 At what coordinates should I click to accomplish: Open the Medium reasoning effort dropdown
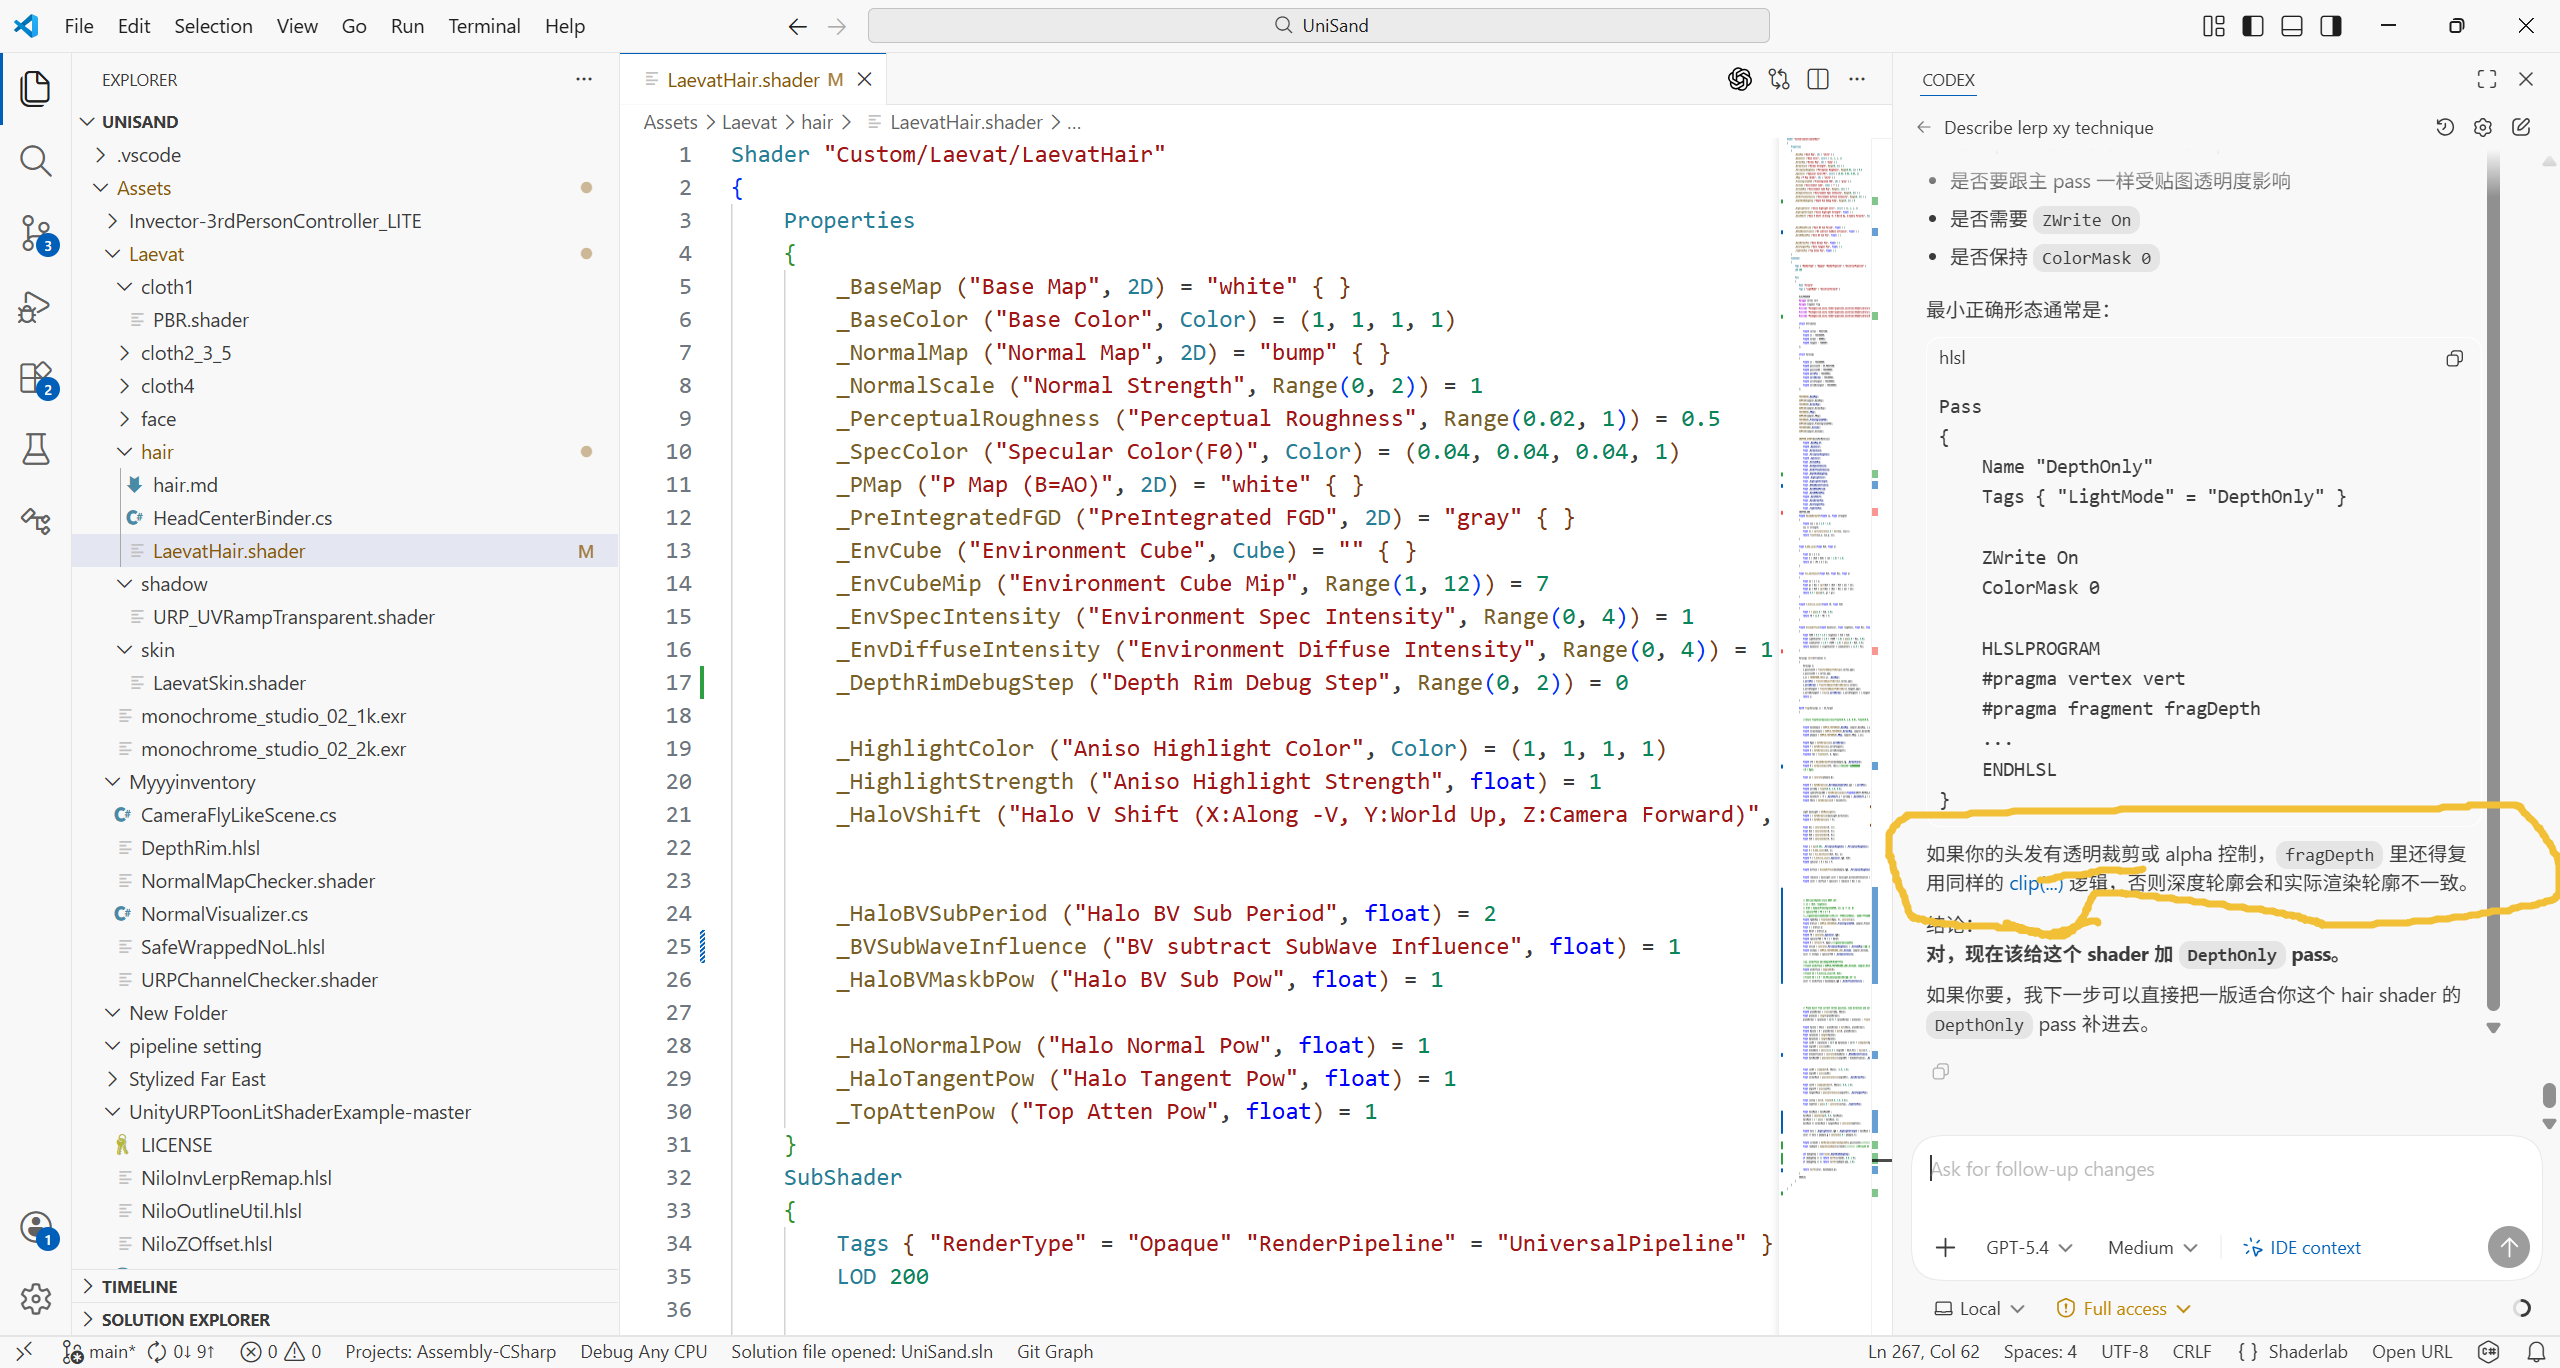point(2152,1247)
